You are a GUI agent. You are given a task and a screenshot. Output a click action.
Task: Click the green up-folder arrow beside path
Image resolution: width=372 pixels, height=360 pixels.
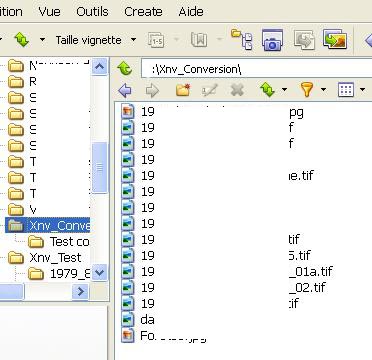(x=125, y=69)
